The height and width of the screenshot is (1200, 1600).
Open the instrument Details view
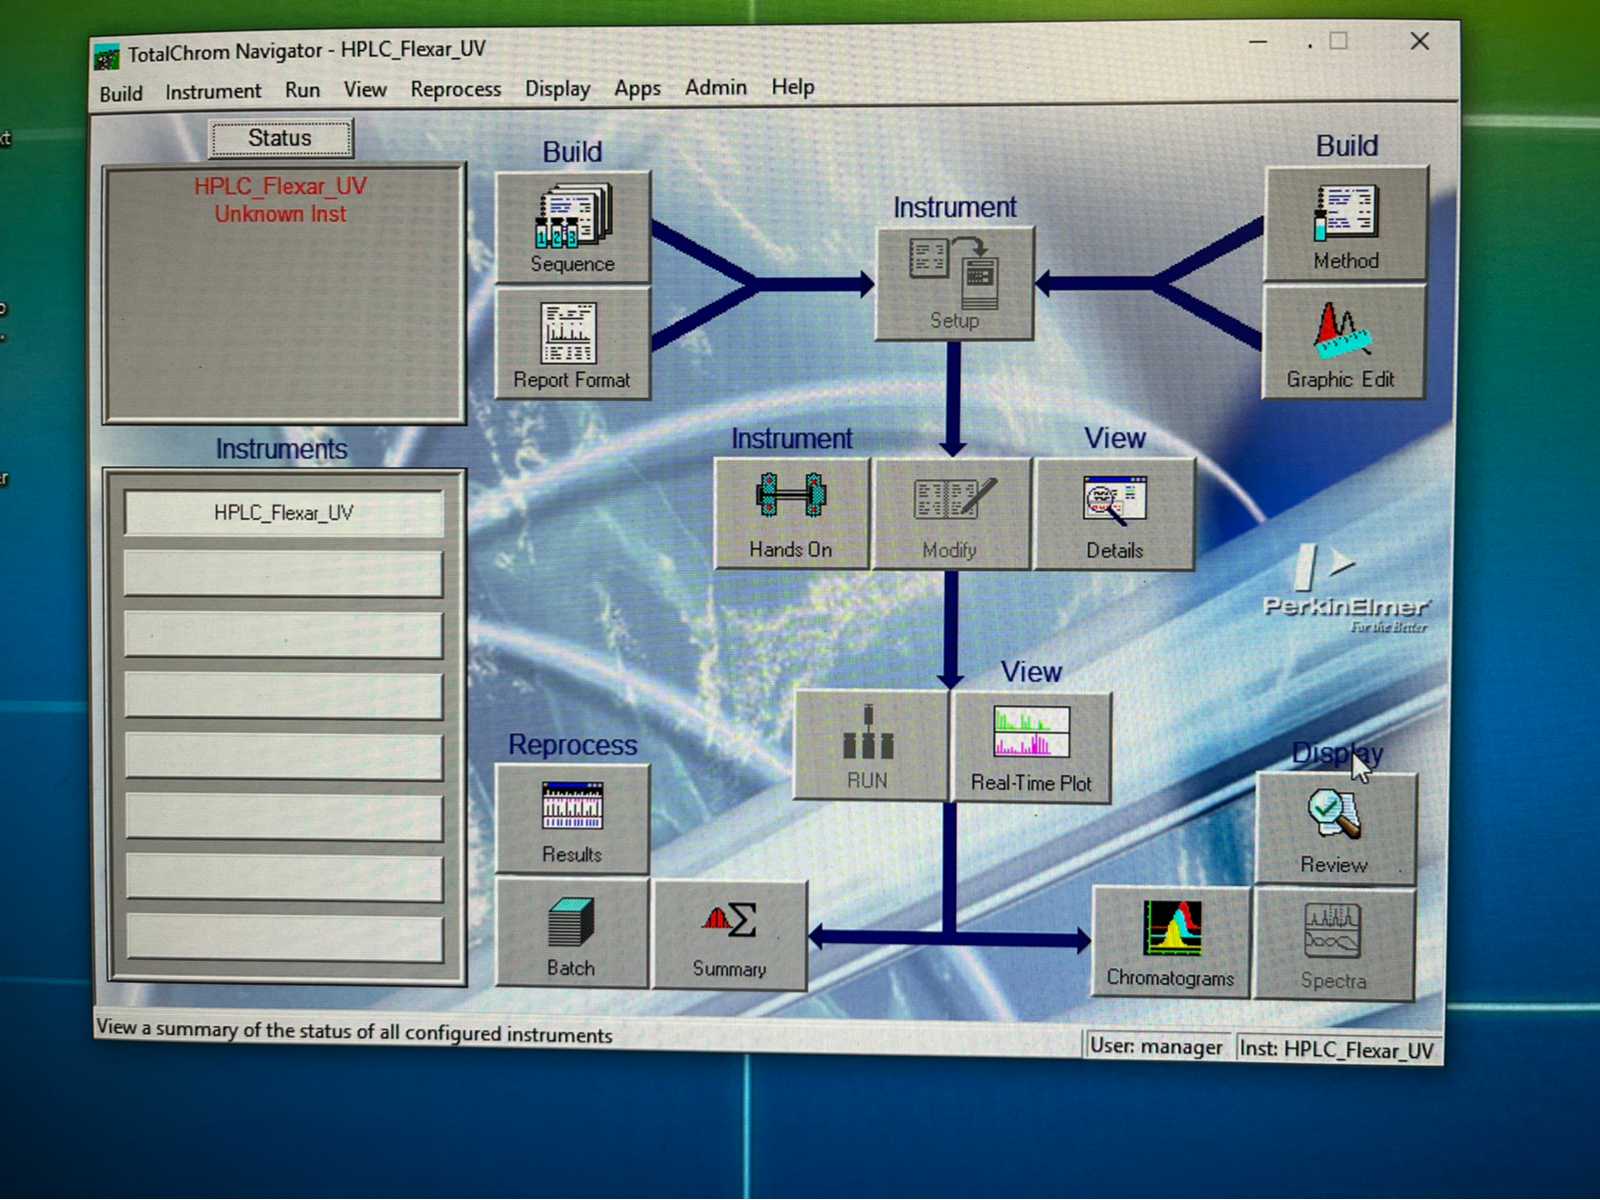click(1114, 514)
